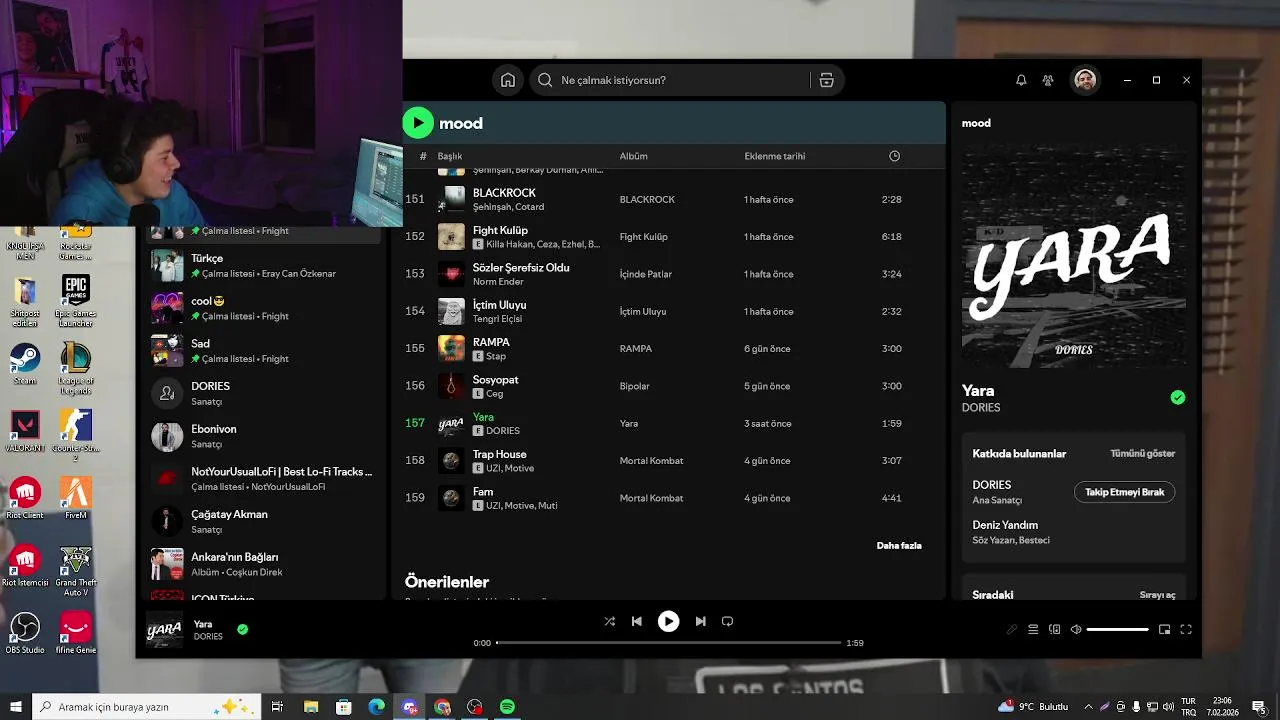Open the mini player icon

(x=1164, y=629)
